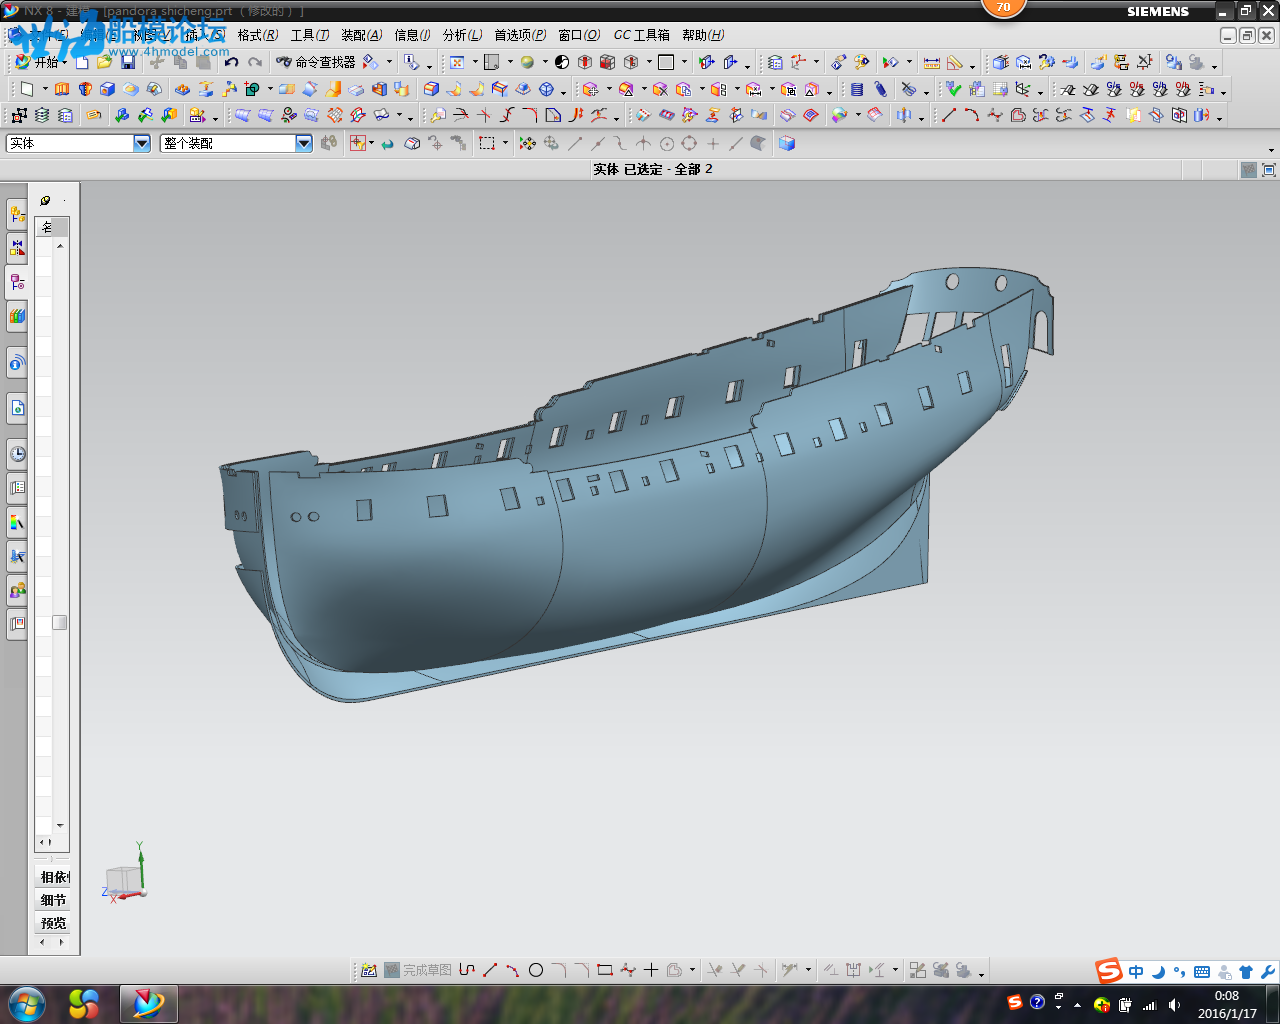1280x1024 pixels.
Task: Open the 帮助(H) menu
Action: (703, 35)
